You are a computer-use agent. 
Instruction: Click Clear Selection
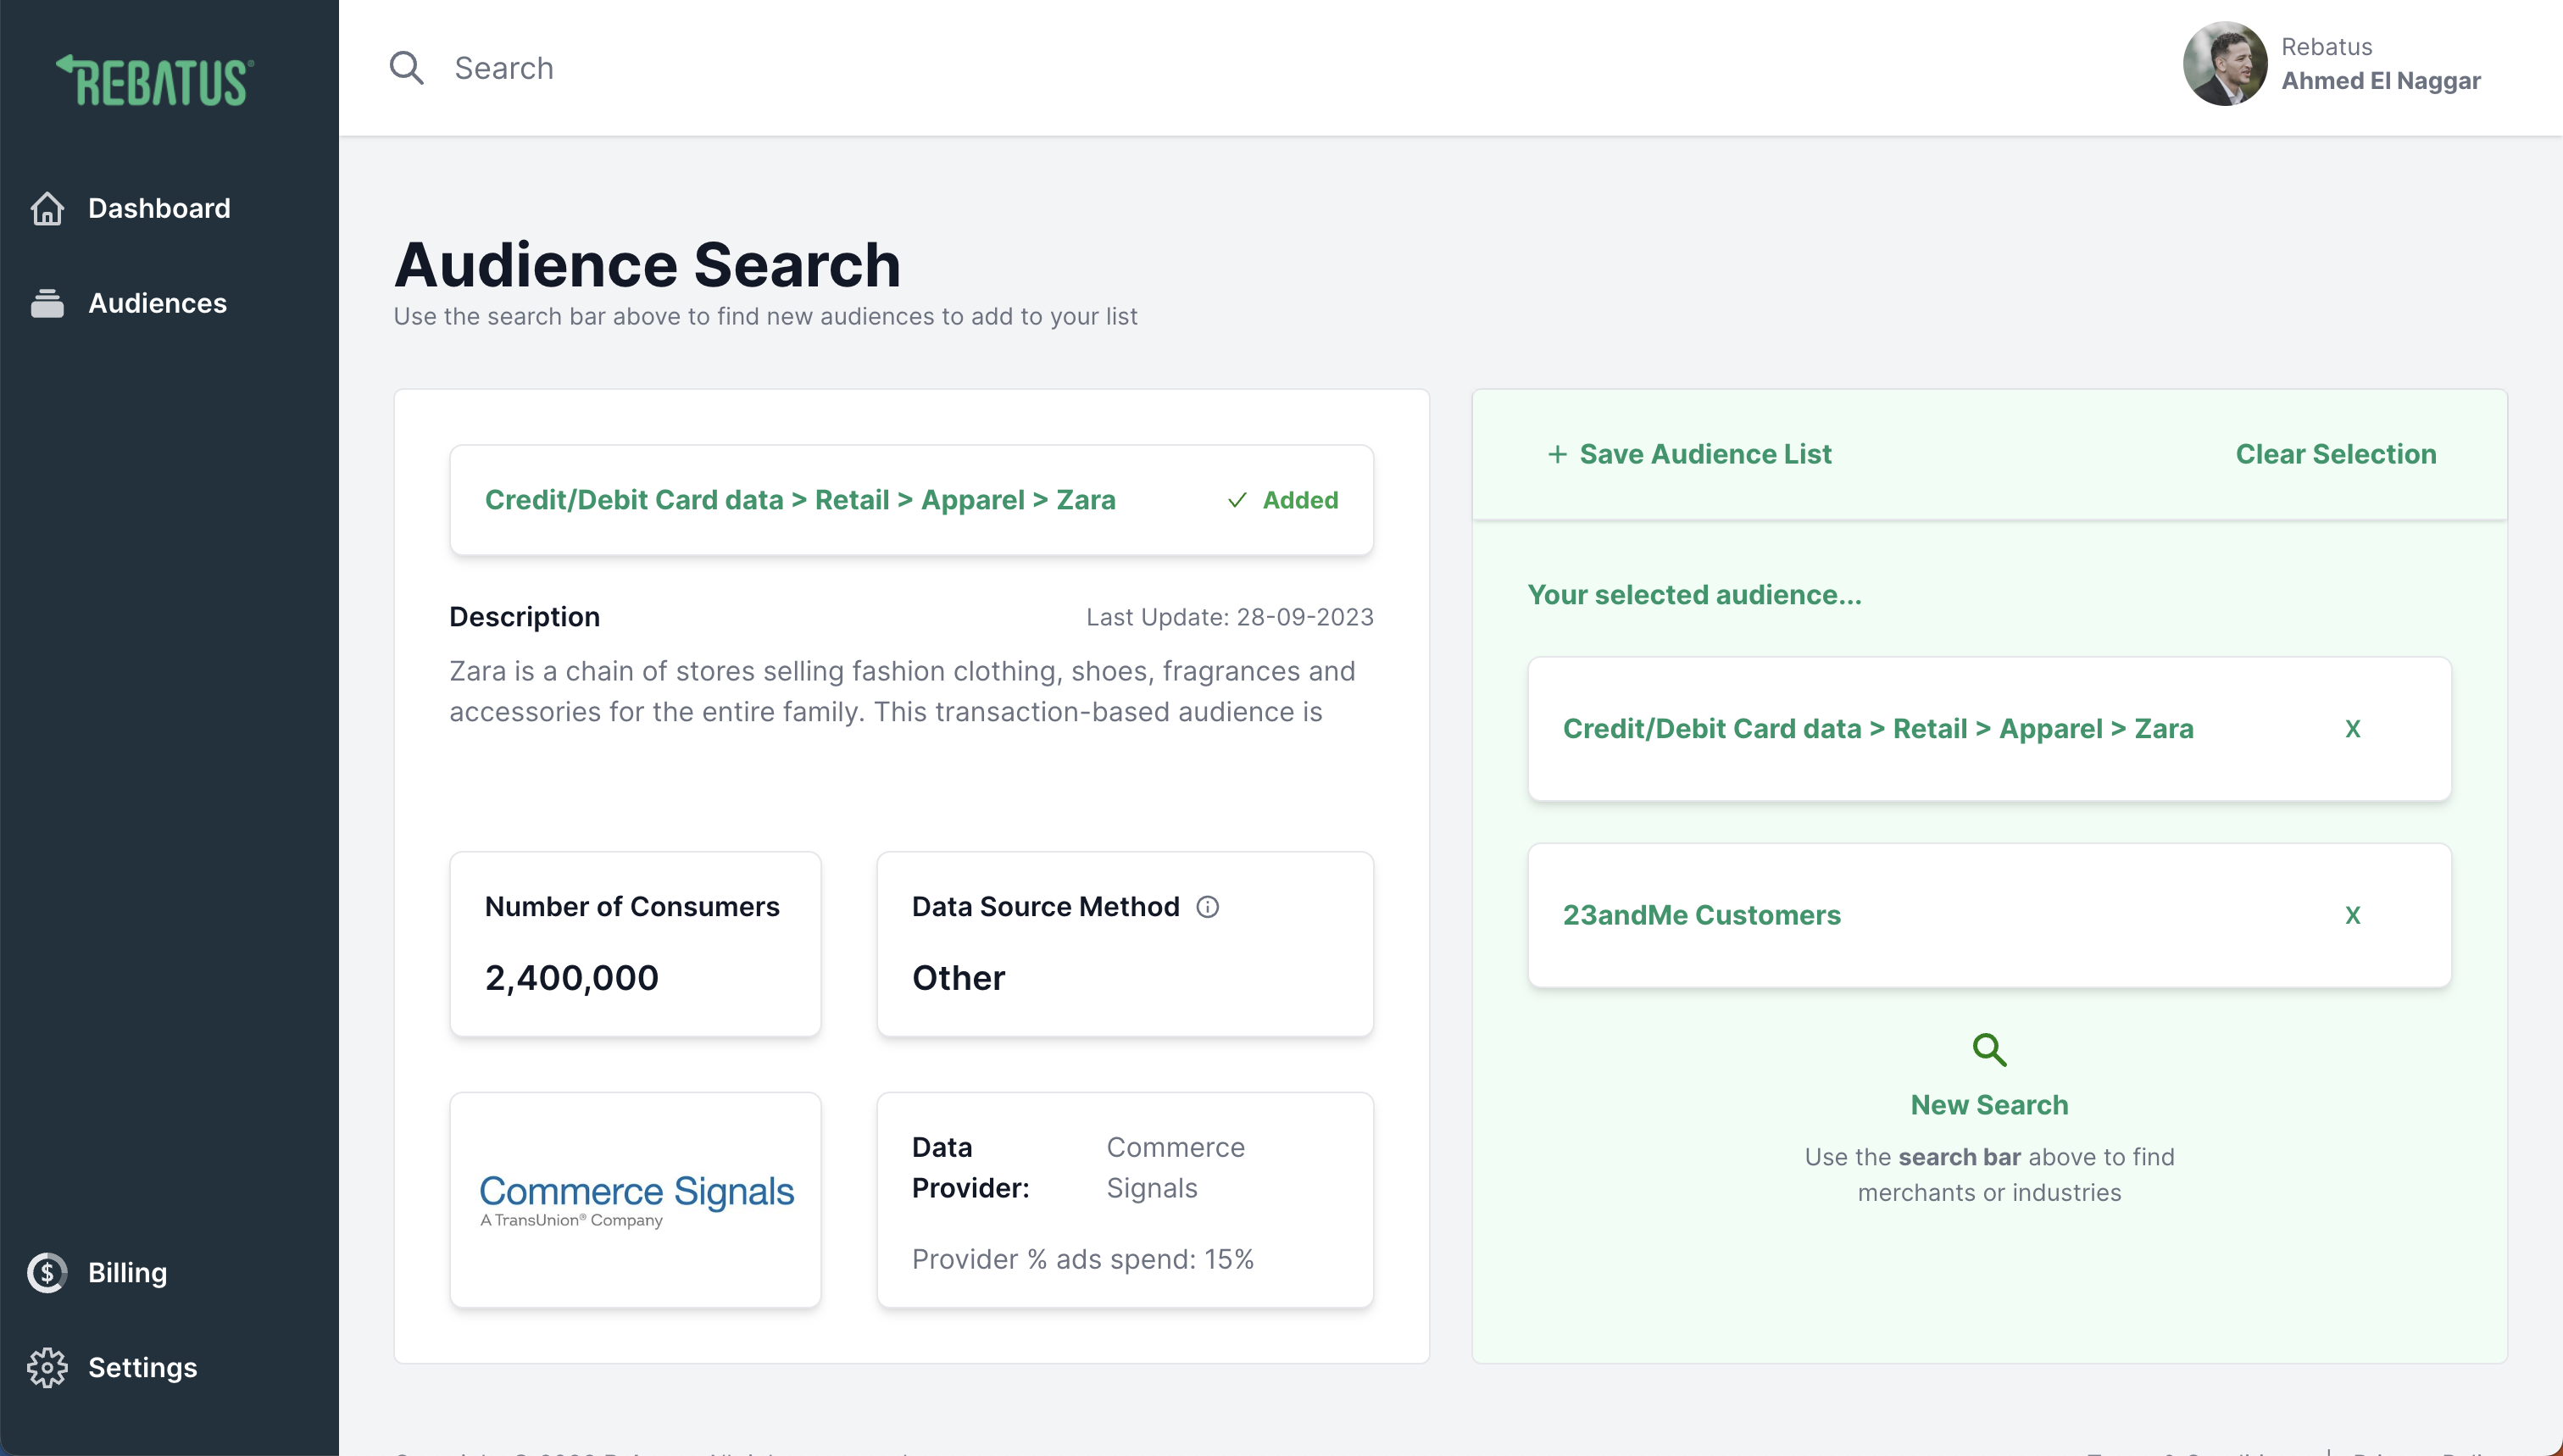tap(2335, 454)
